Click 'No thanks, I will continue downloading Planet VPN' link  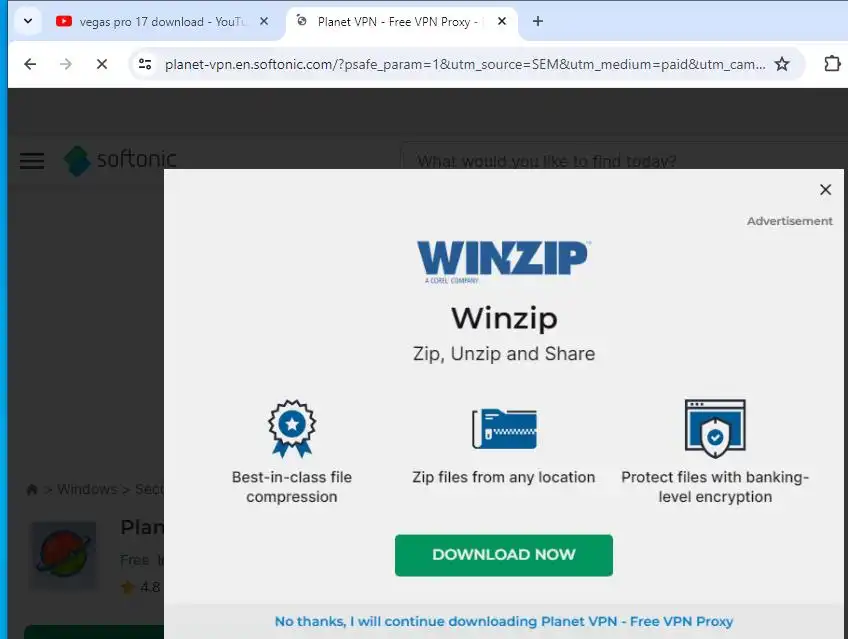504,622
